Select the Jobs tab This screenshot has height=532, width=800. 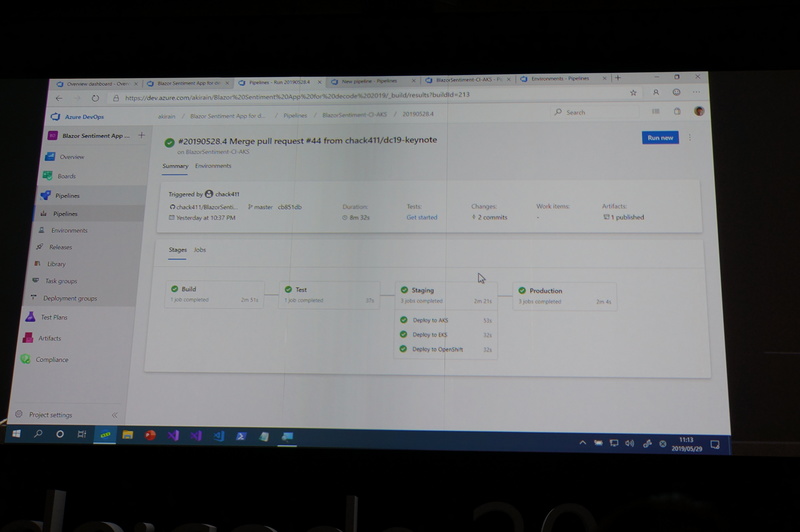click(199, 250)
